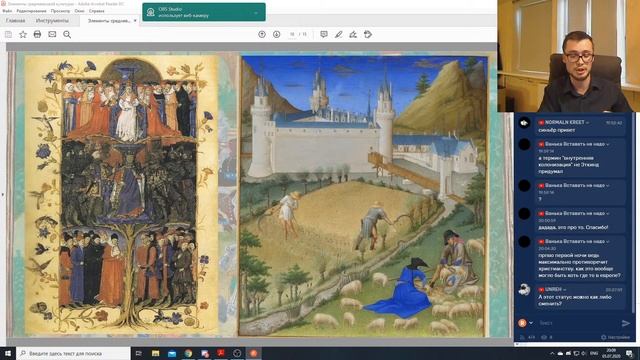Dismiss the OBS Studio webcam notification
The image size is (640, 360).
point(256,12)
